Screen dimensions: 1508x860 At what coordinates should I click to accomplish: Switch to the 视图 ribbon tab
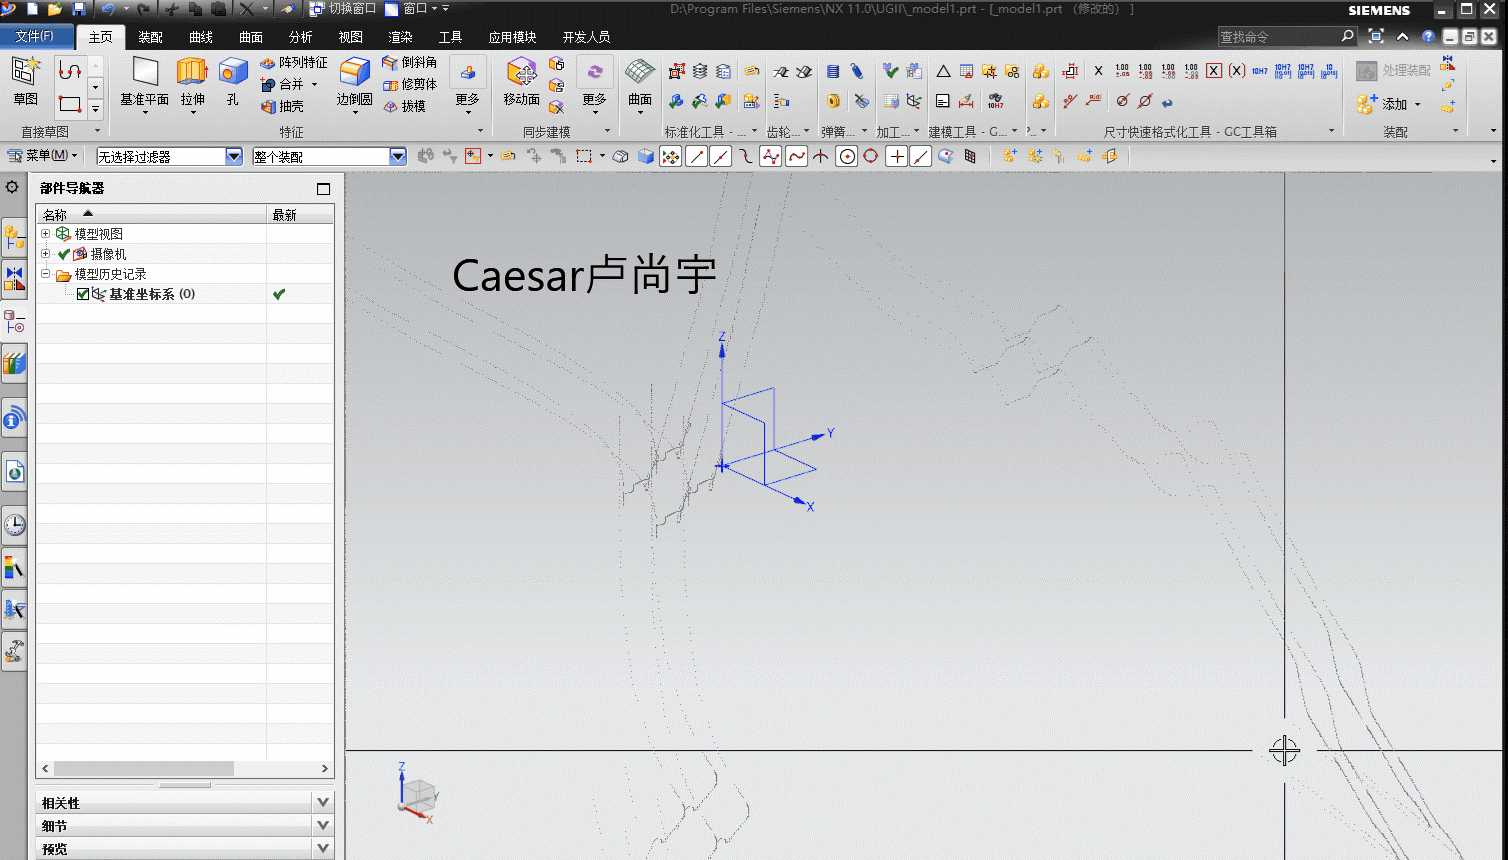click(x=351, y=37)
